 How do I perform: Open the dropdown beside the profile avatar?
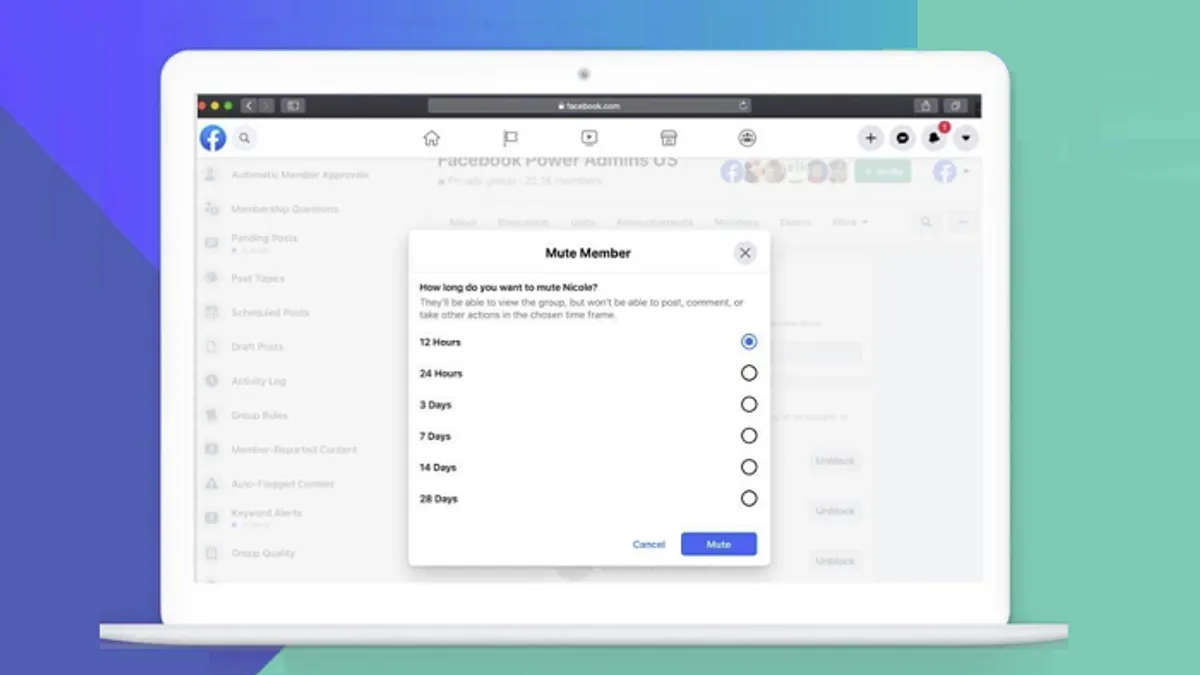(967, 173)
